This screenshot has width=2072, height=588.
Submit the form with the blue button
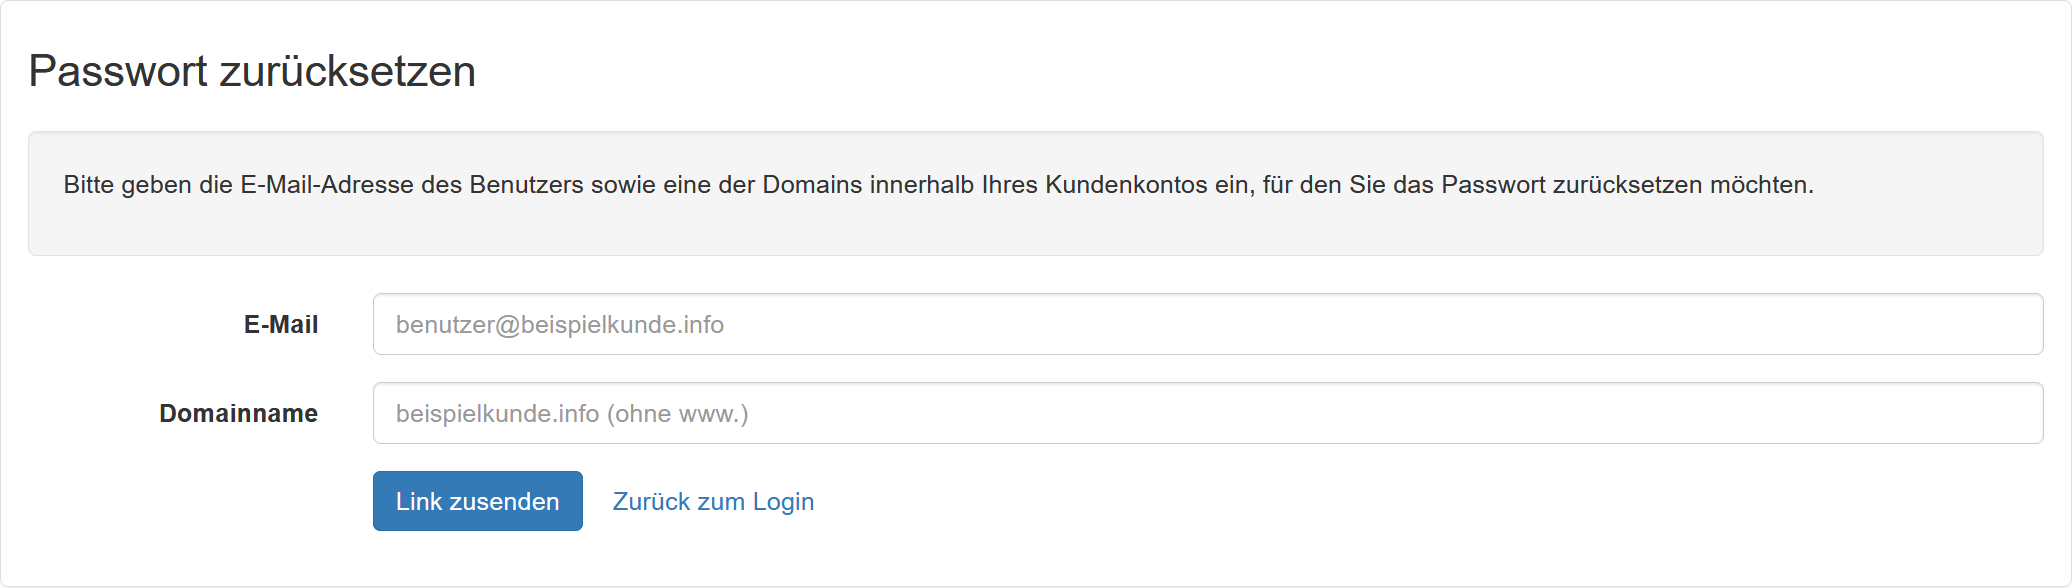tap(477, 501)
